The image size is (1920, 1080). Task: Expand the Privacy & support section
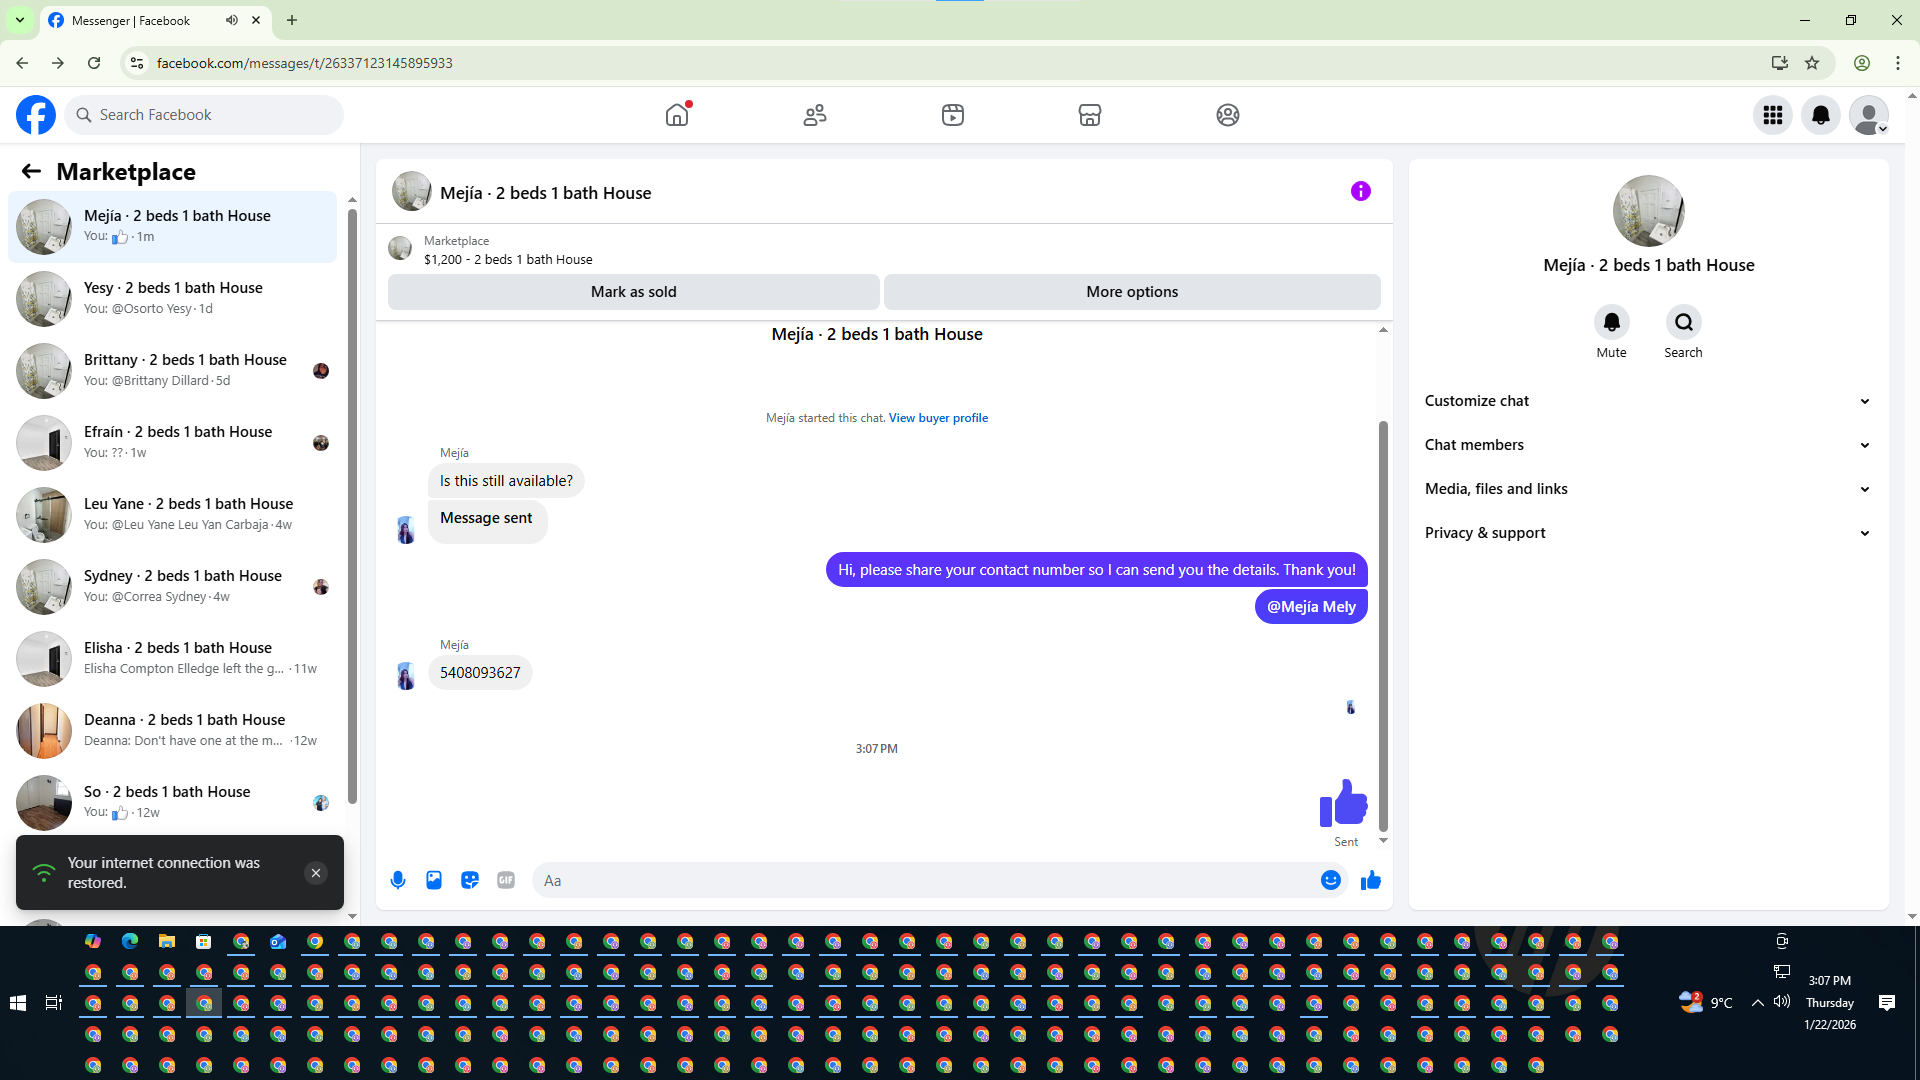[1648, 533]
